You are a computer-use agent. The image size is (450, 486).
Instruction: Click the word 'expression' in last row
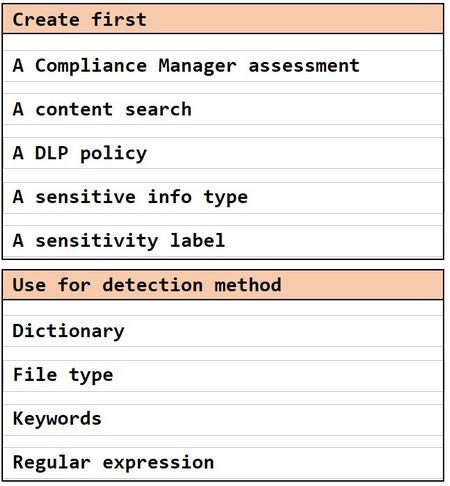[158, 463]
